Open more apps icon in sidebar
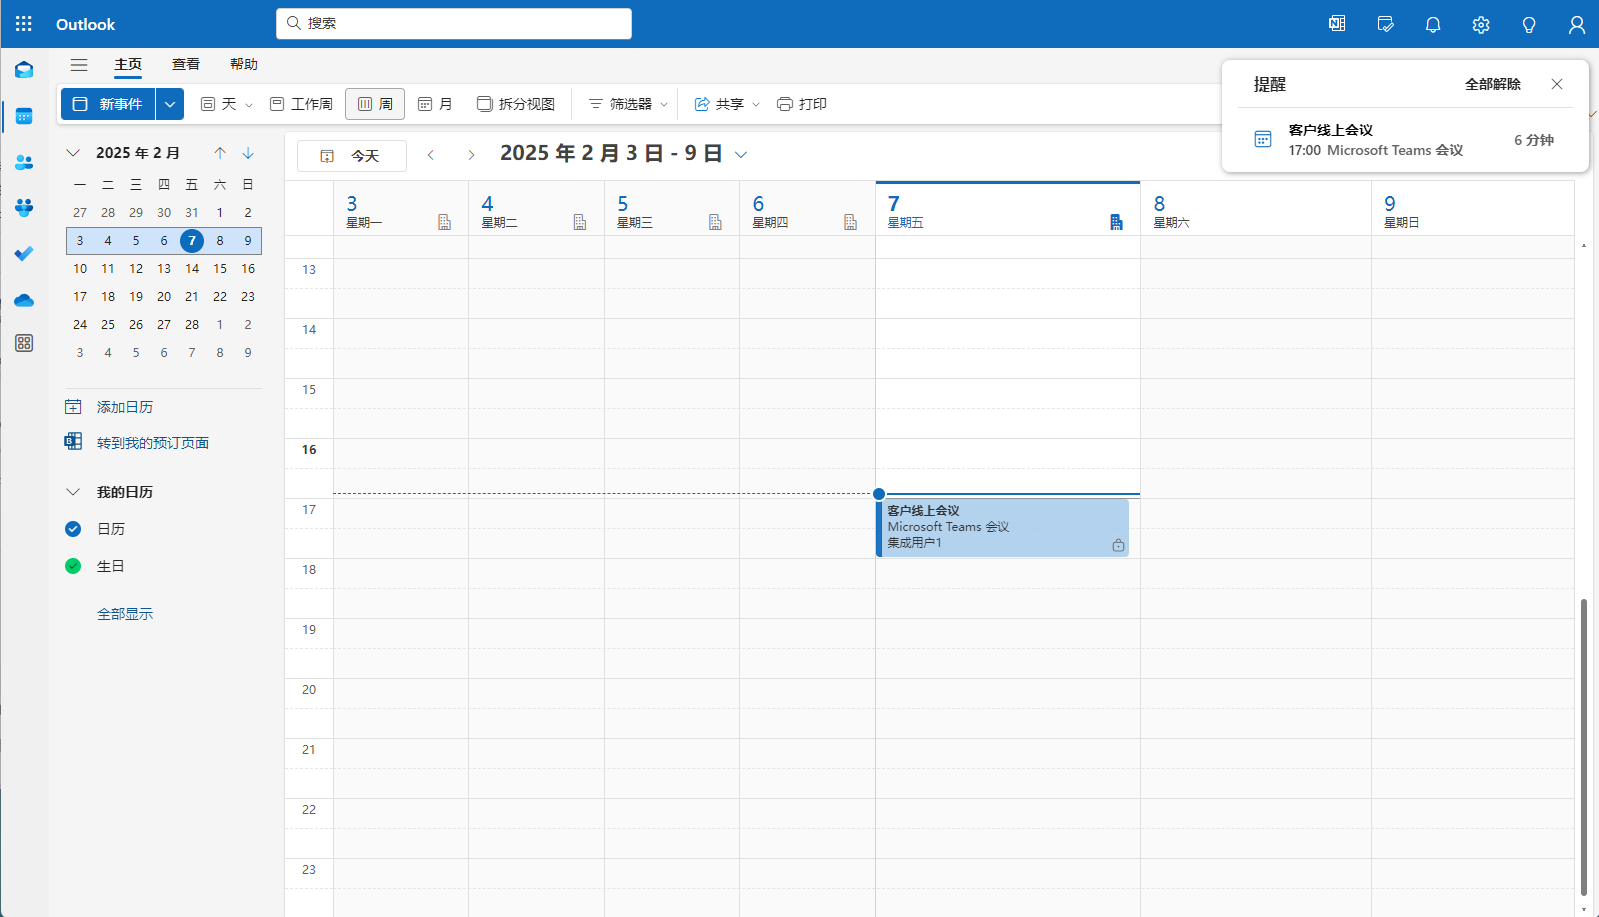 click(x=24, y=343)
